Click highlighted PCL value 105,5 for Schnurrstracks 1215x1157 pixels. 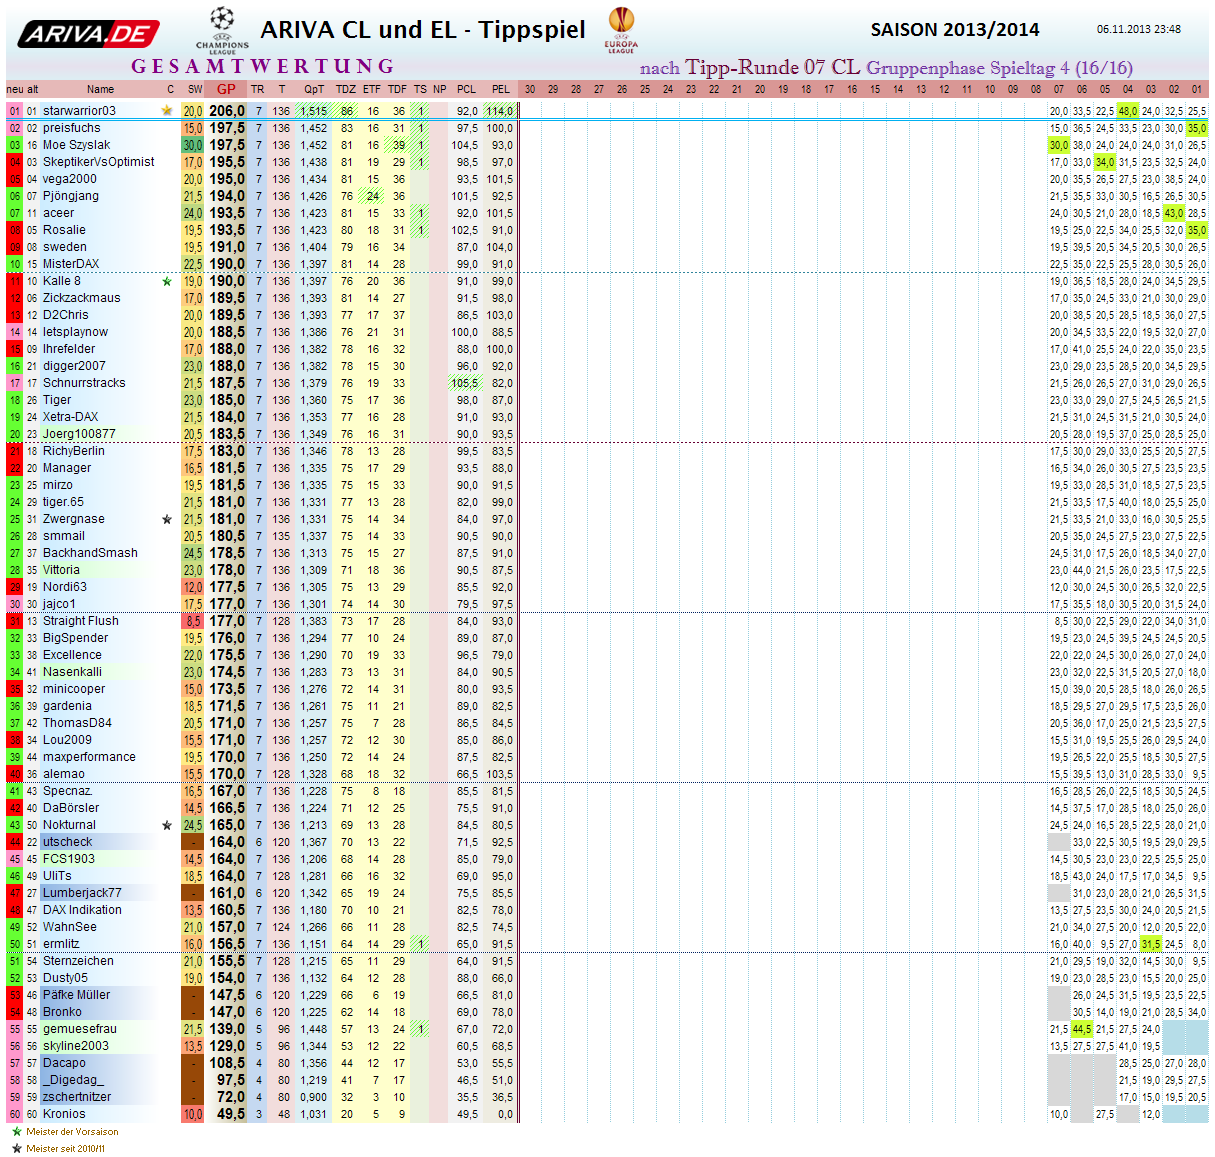point(465,383)
